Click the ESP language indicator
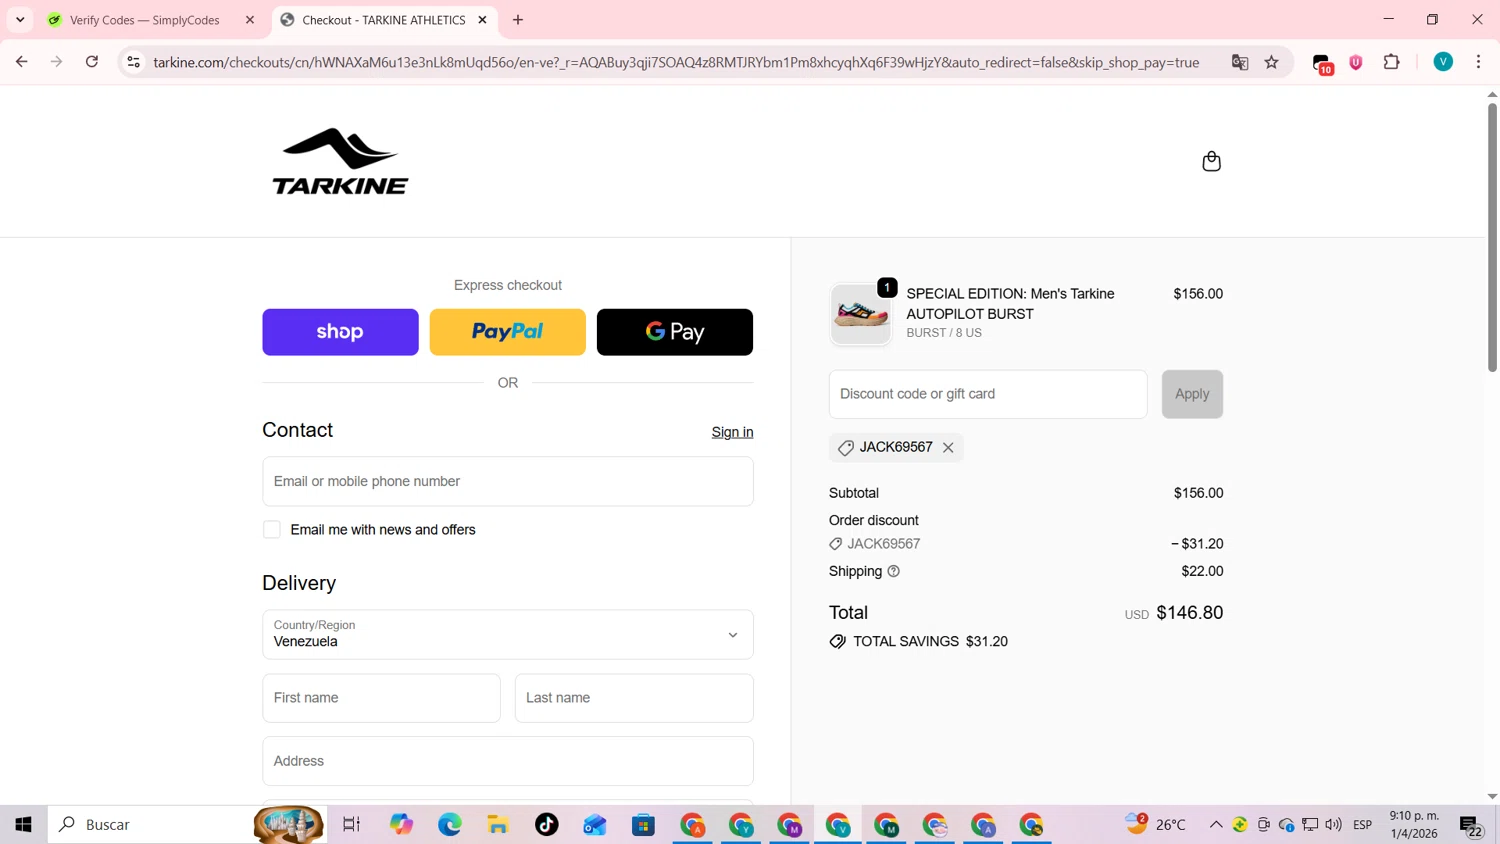1500x844 pixels. 1362,825
